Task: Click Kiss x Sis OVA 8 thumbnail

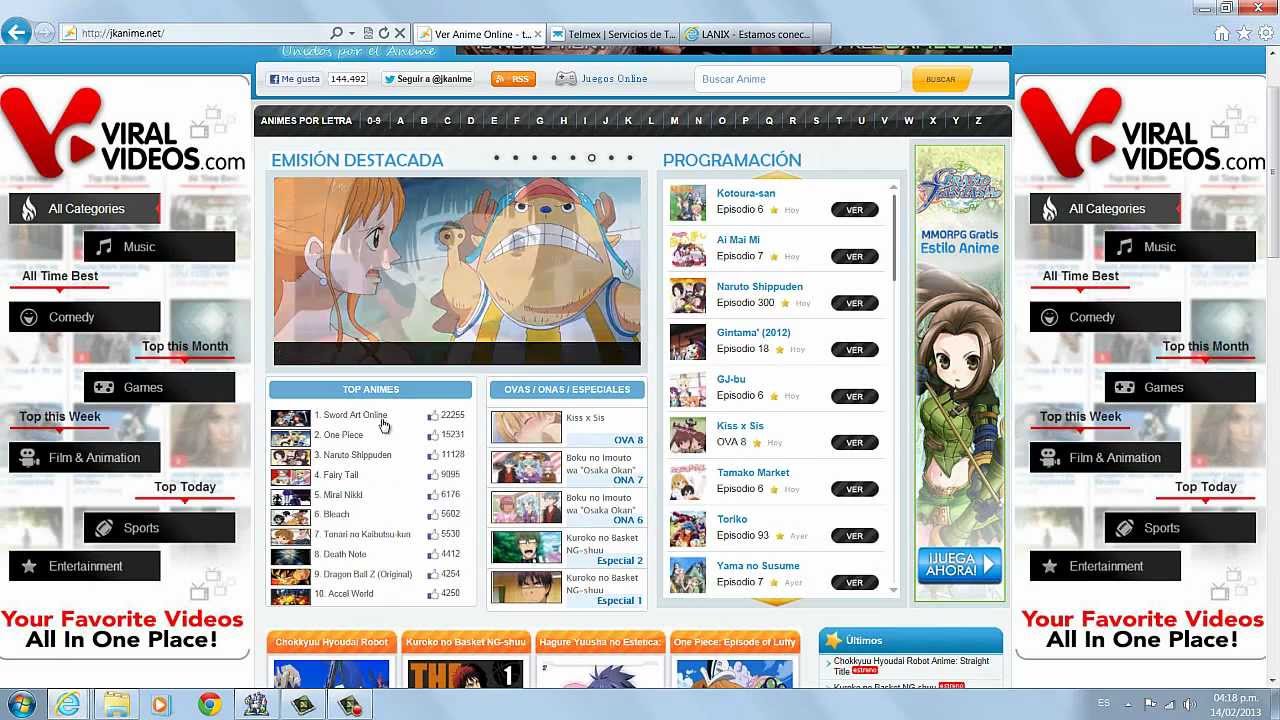Action: [526, 427]
